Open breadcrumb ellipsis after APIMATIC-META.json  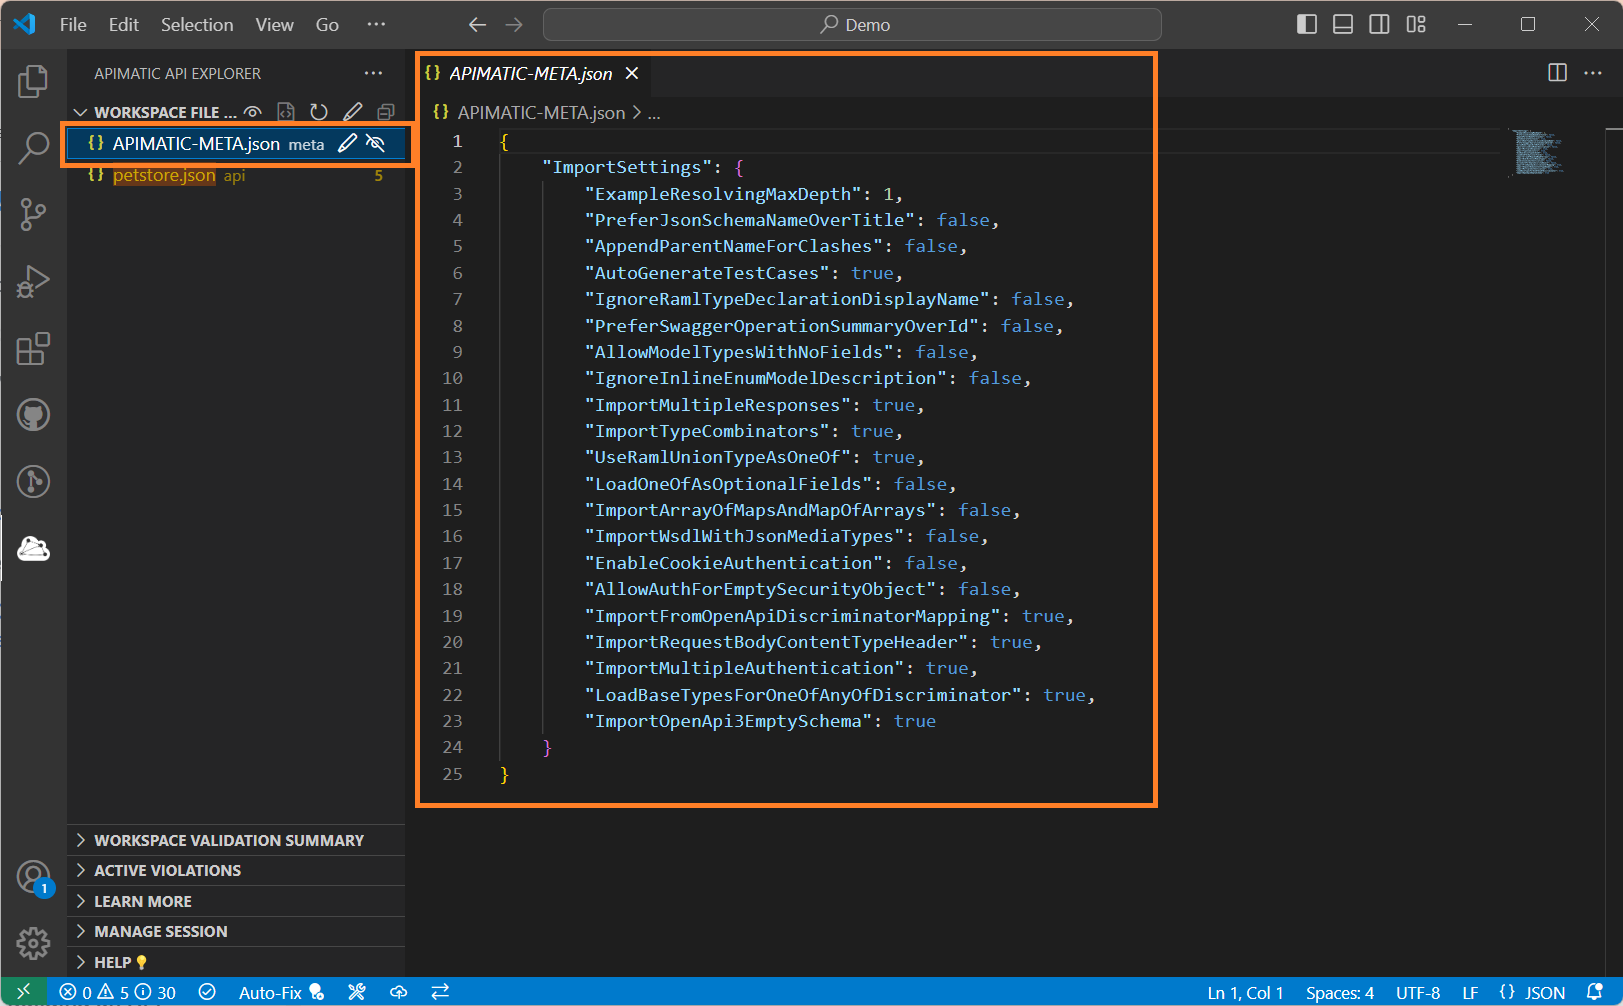(x=654, y=113)
